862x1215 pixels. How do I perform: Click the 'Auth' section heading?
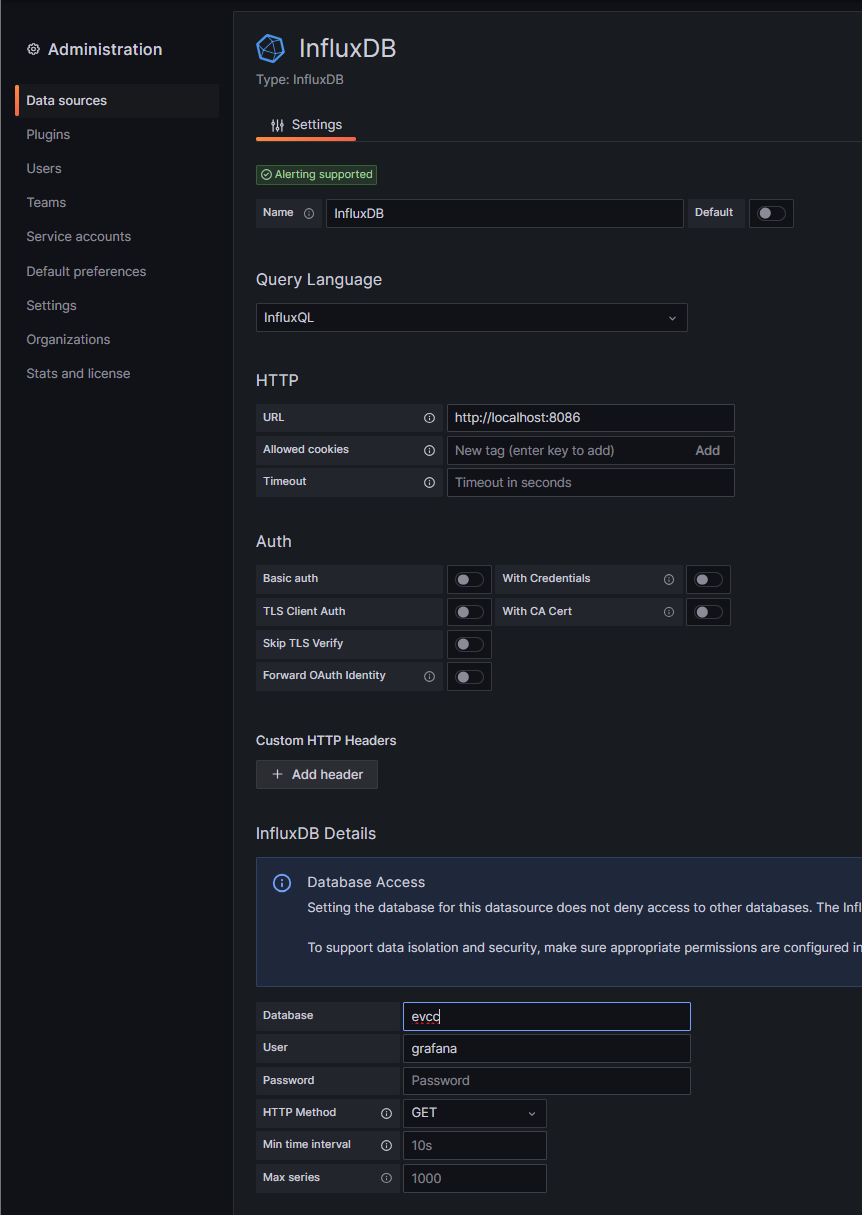pyautogui.click(x=274, y=541)
